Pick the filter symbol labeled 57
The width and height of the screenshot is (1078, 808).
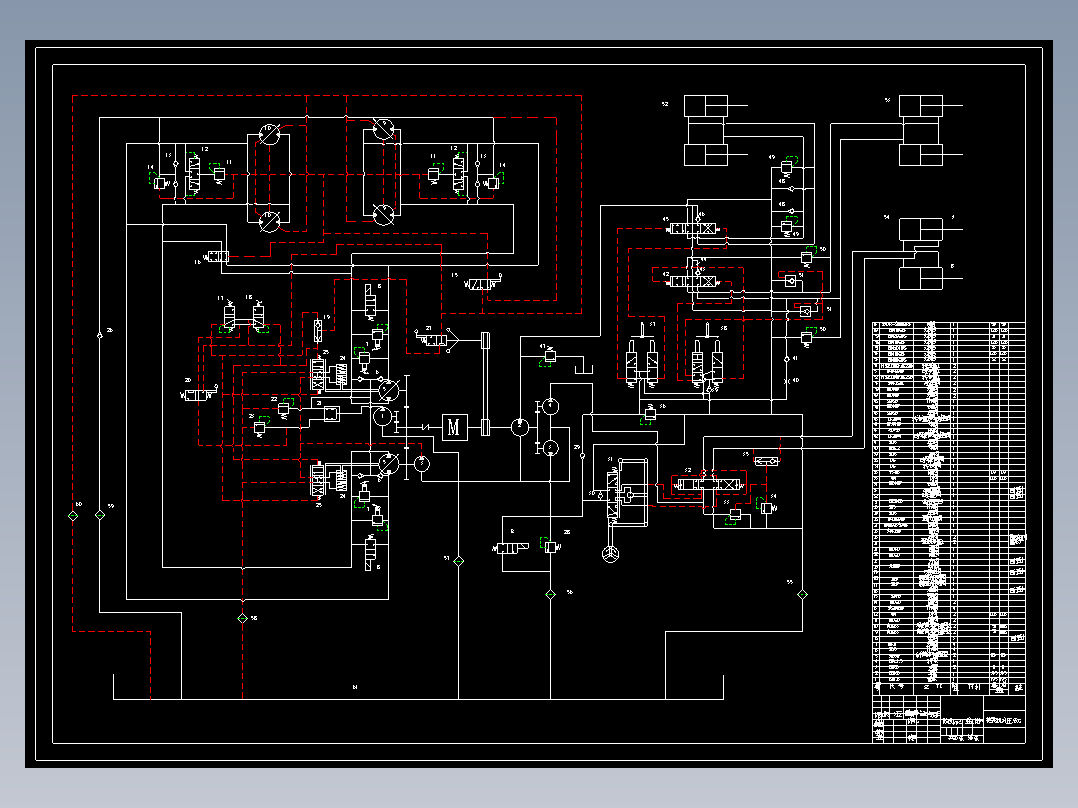click(459, 561)
